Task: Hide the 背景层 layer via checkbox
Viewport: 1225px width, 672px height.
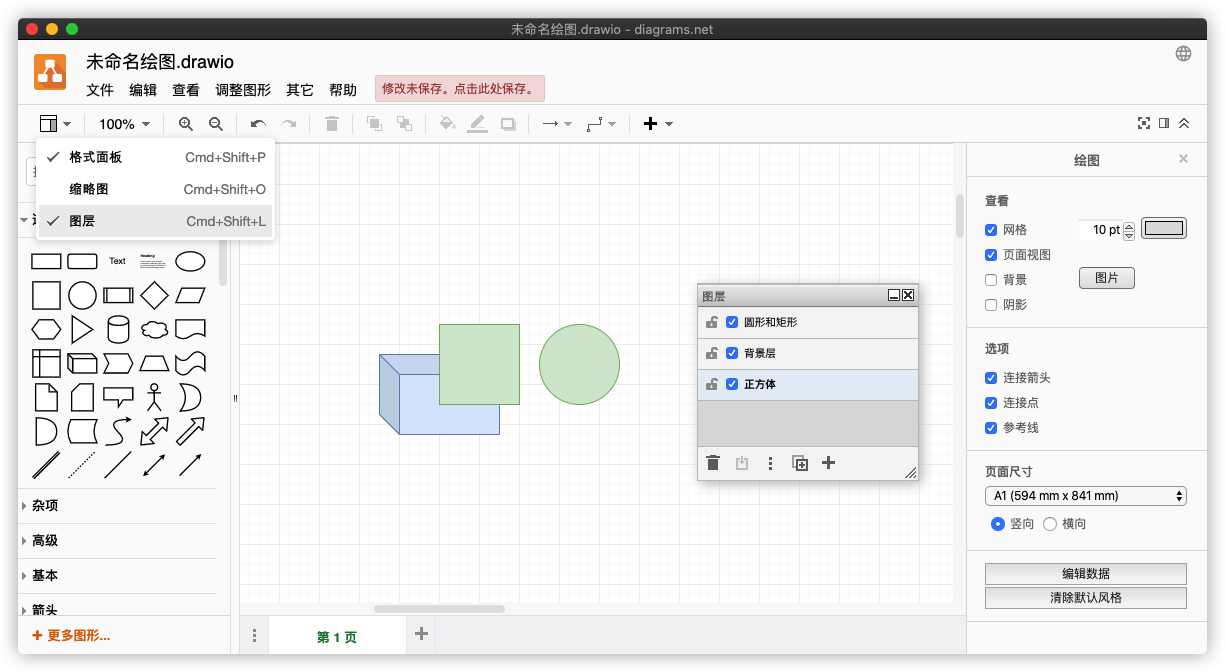Action: 732,353
